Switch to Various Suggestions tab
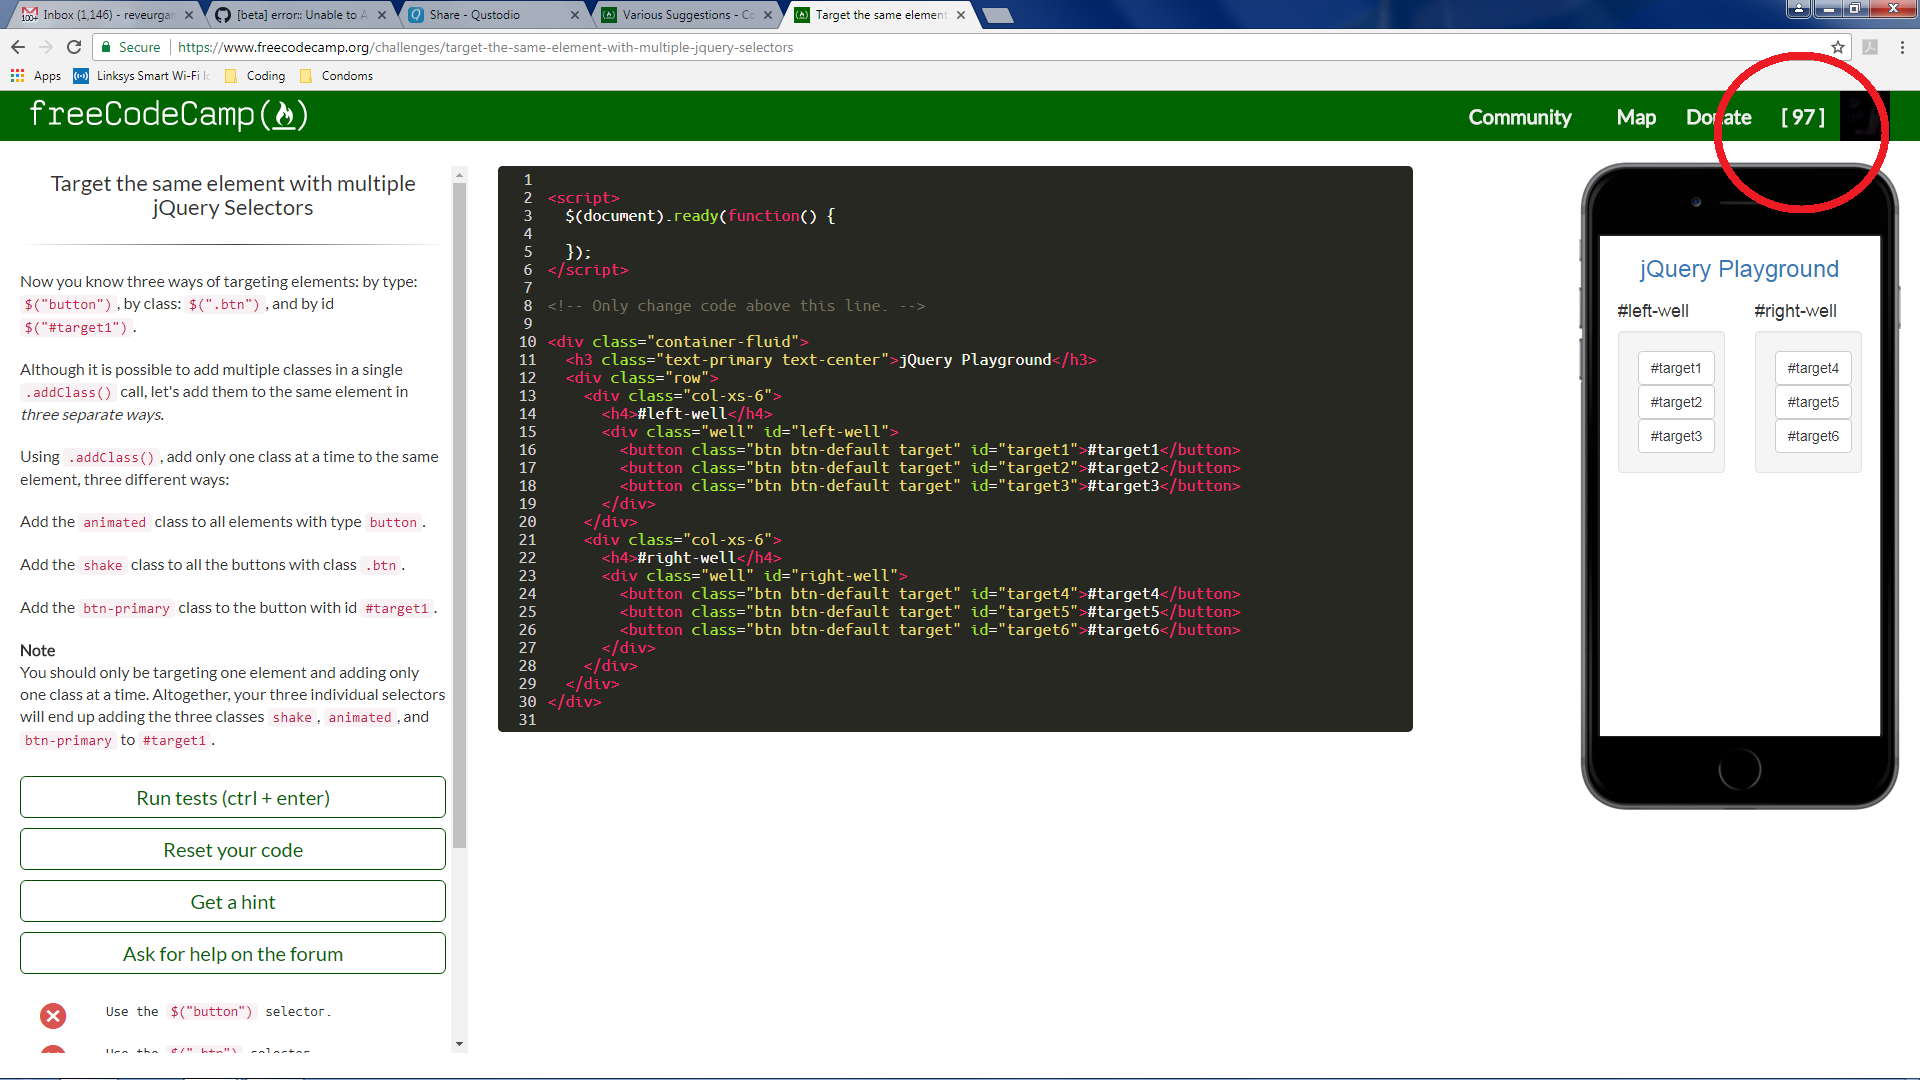The image size is (1920, 1080). point(680,15)
